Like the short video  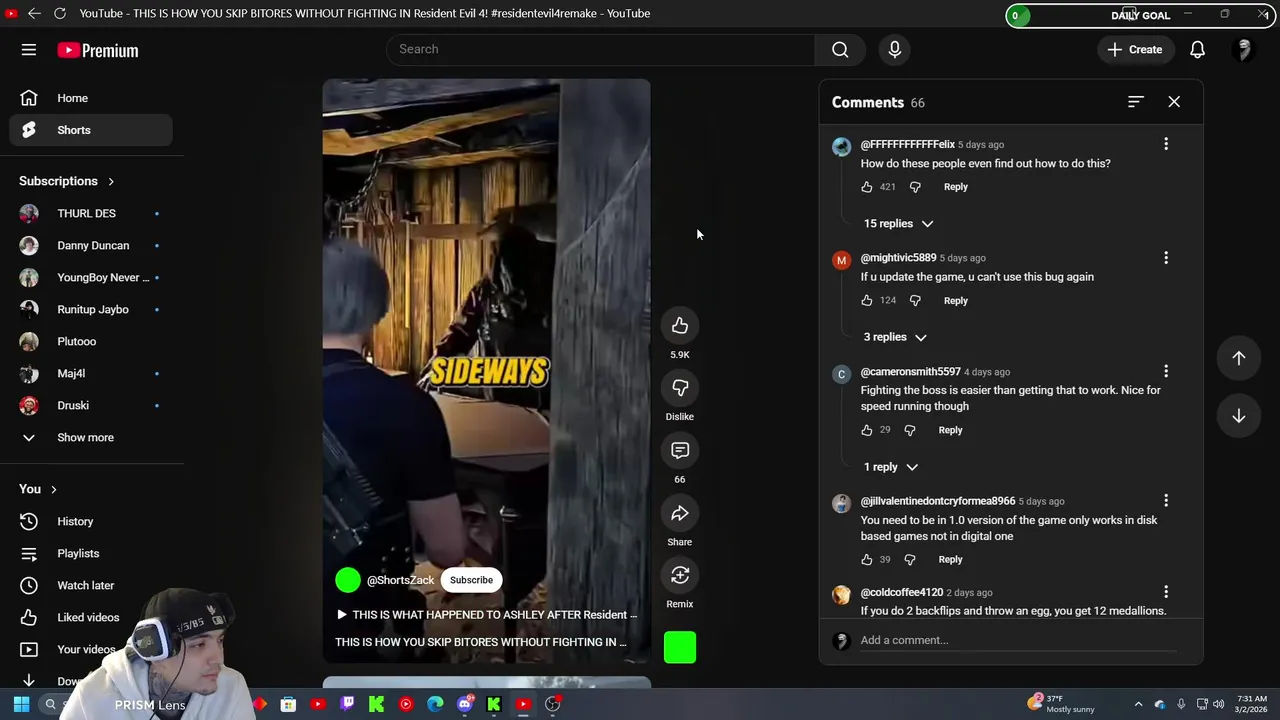[x=680, y=326]
